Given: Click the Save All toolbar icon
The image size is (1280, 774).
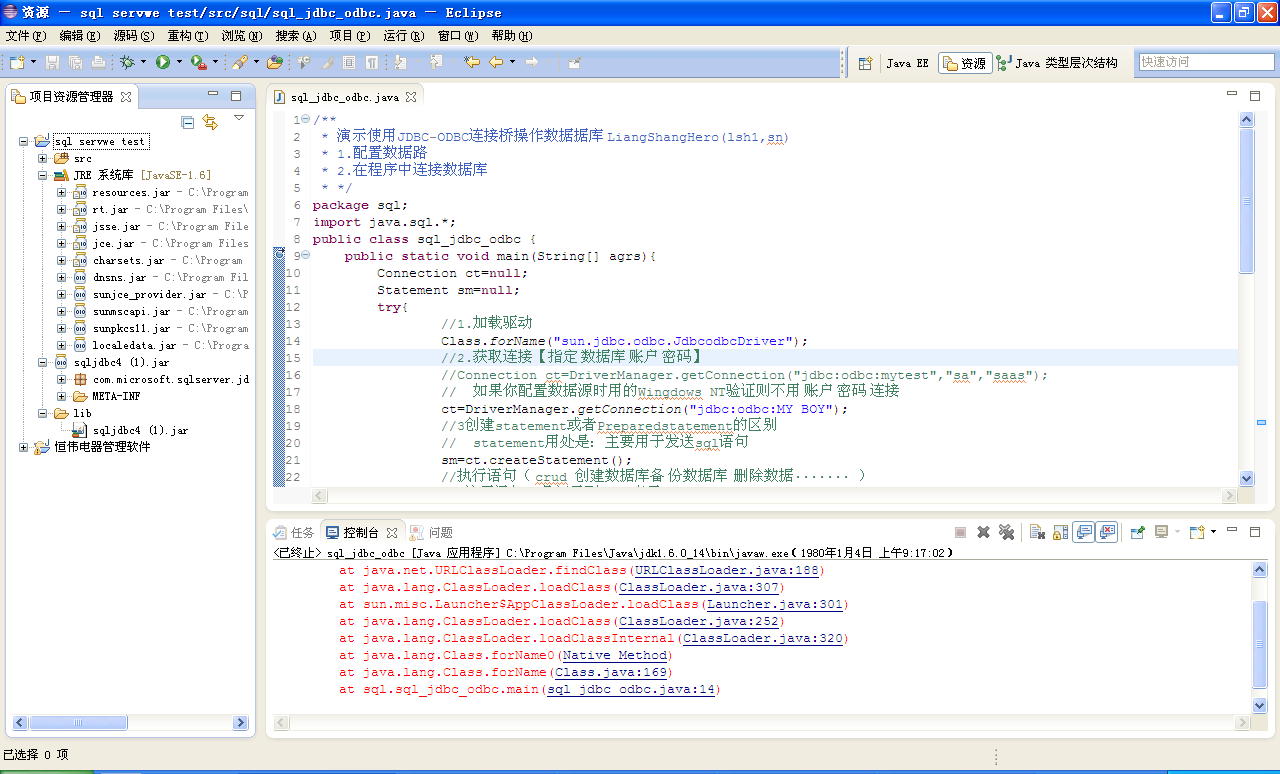Looking at the screenshot, I should pyautogui.click(x=75, y=62).
